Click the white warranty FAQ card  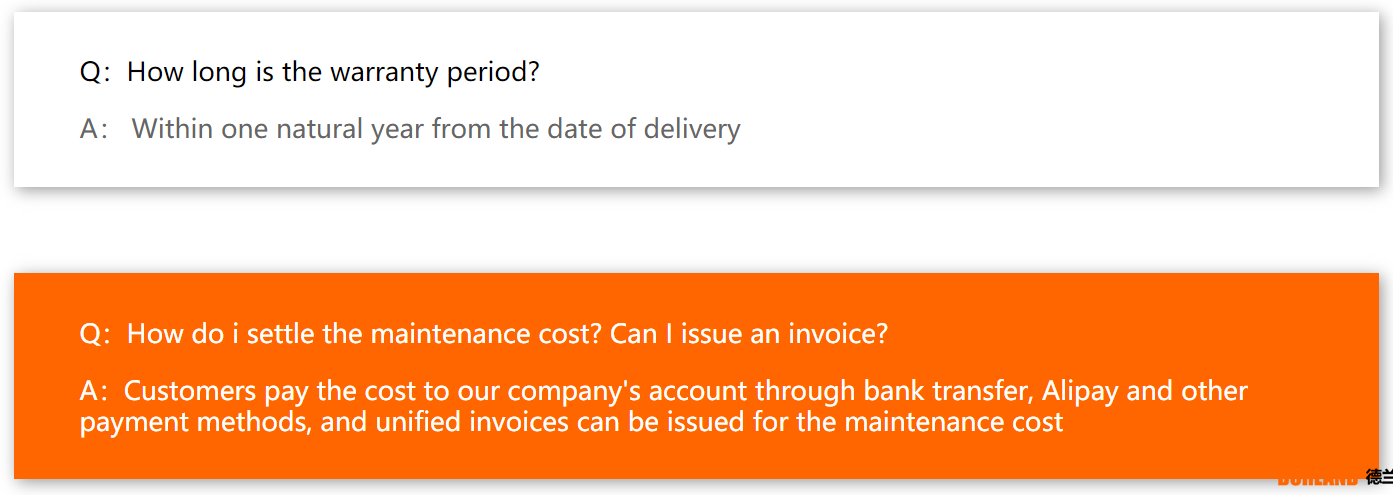(x=696, y=99)
